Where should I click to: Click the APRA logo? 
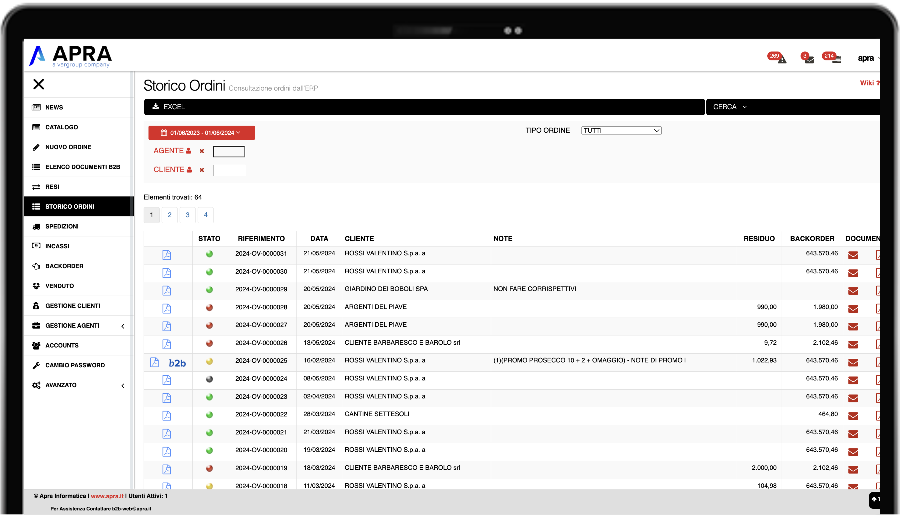coord(70,56)
